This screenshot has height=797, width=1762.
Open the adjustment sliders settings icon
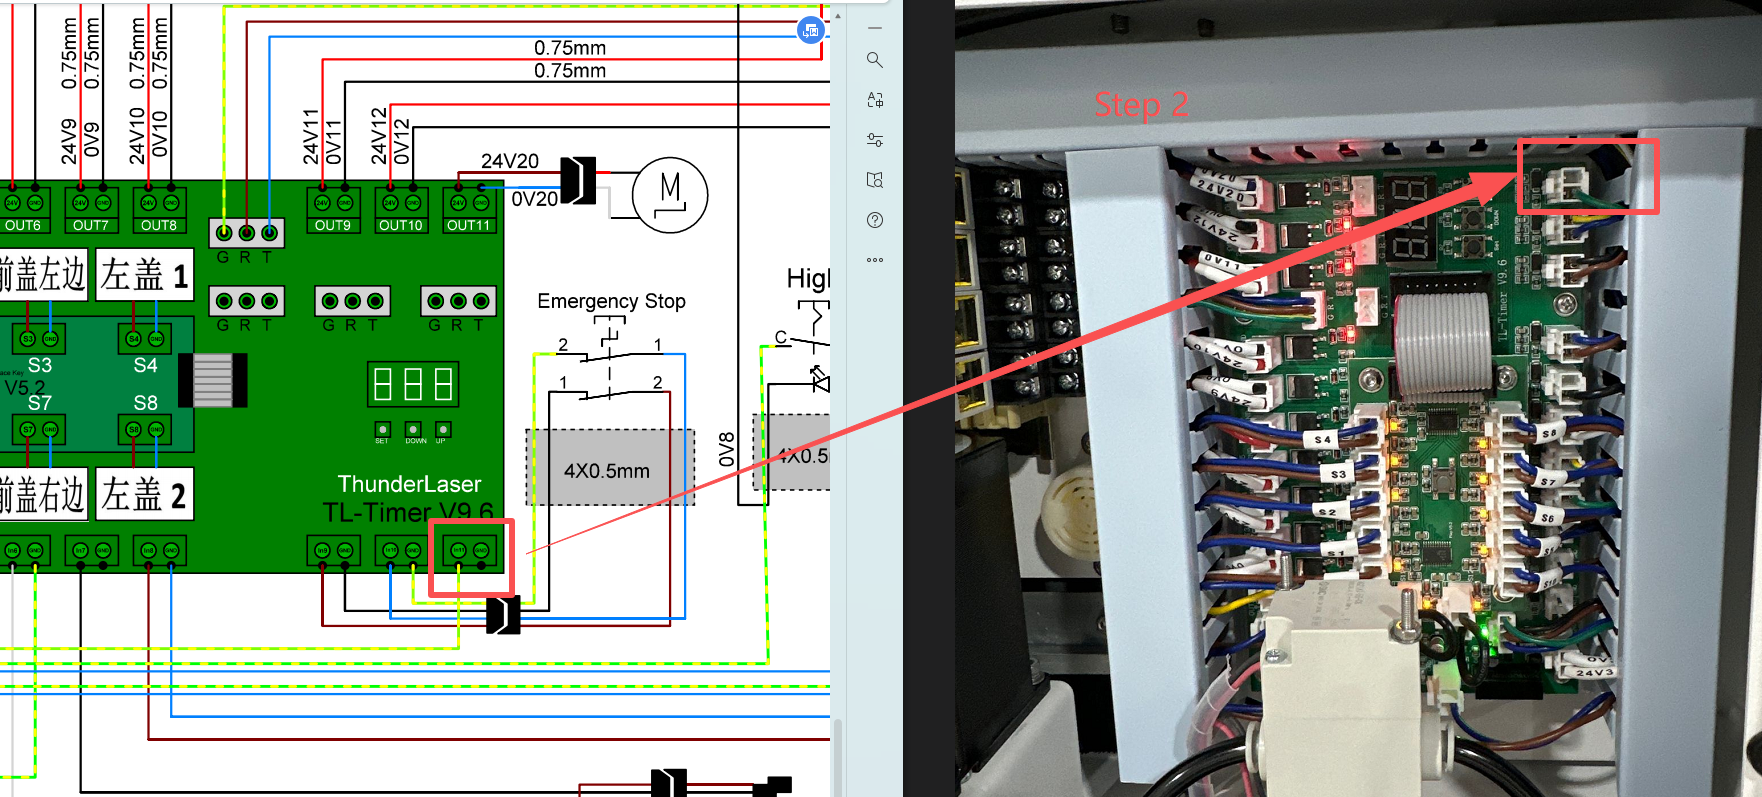click(x=875, y=140)
